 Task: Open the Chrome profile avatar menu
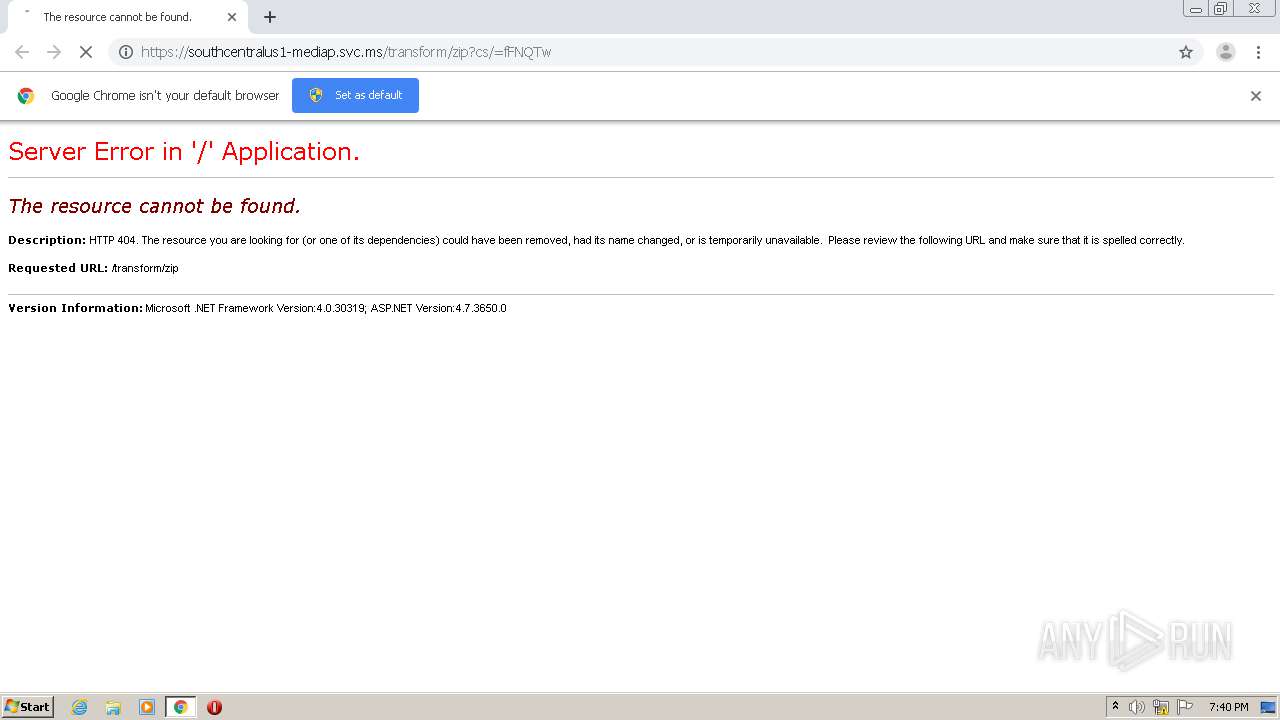[1226, 52]
